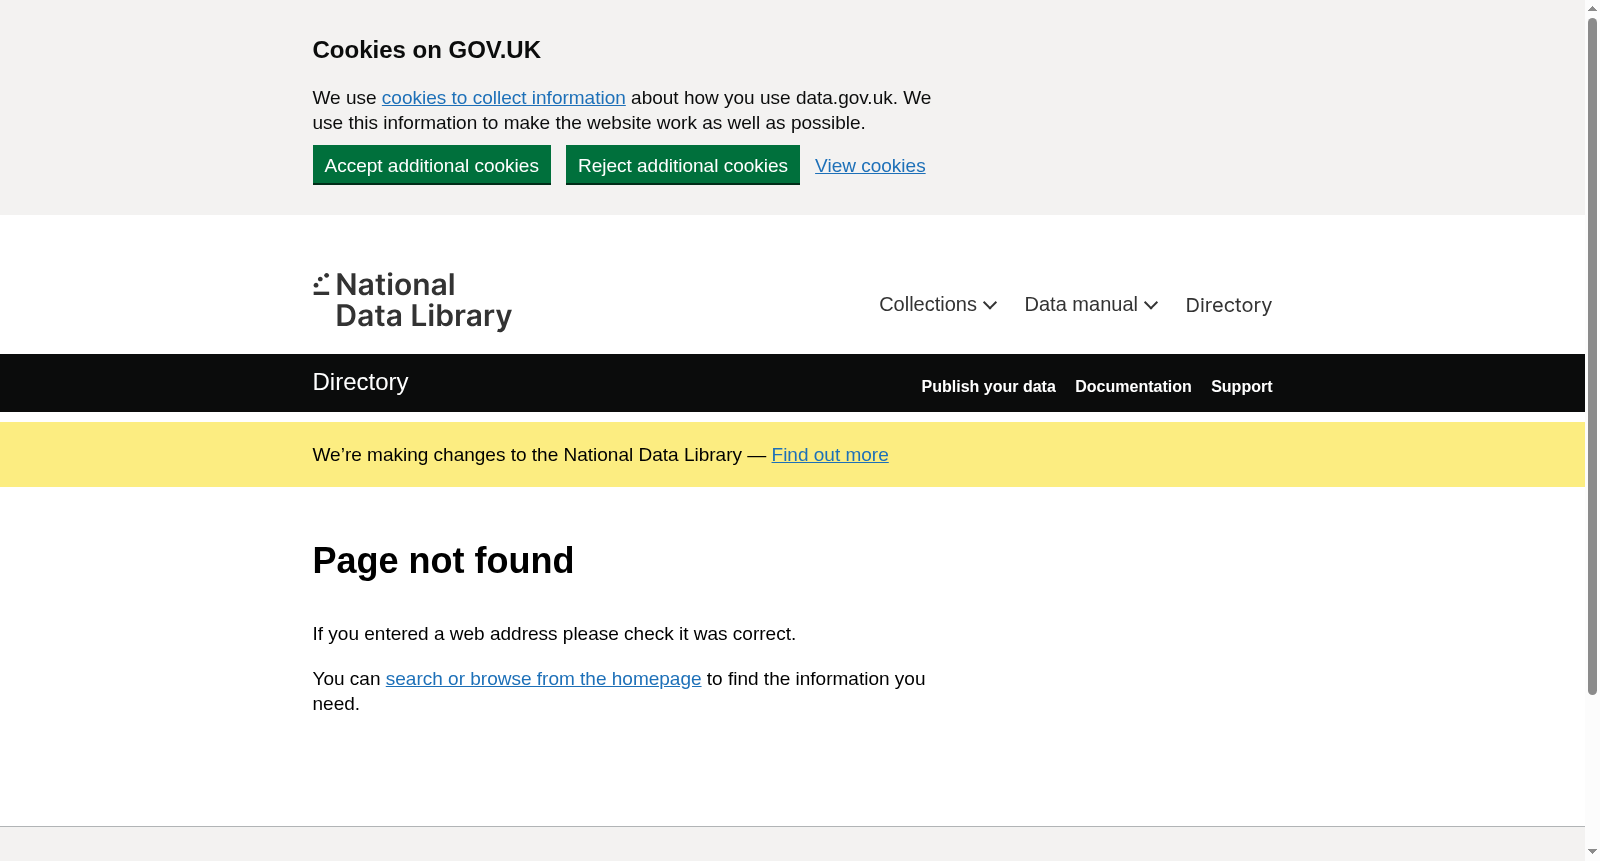Go to the Documentation page

[1133, 387]
